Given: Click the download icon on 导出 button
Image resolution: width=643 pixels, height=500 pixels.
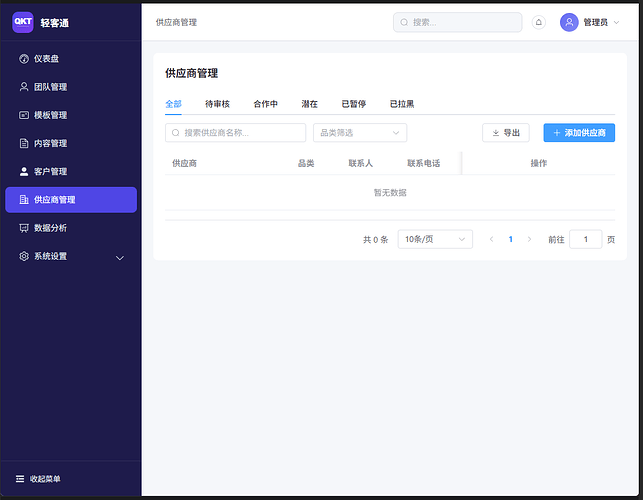Looking at the screenshot, I should pos(495,132).
